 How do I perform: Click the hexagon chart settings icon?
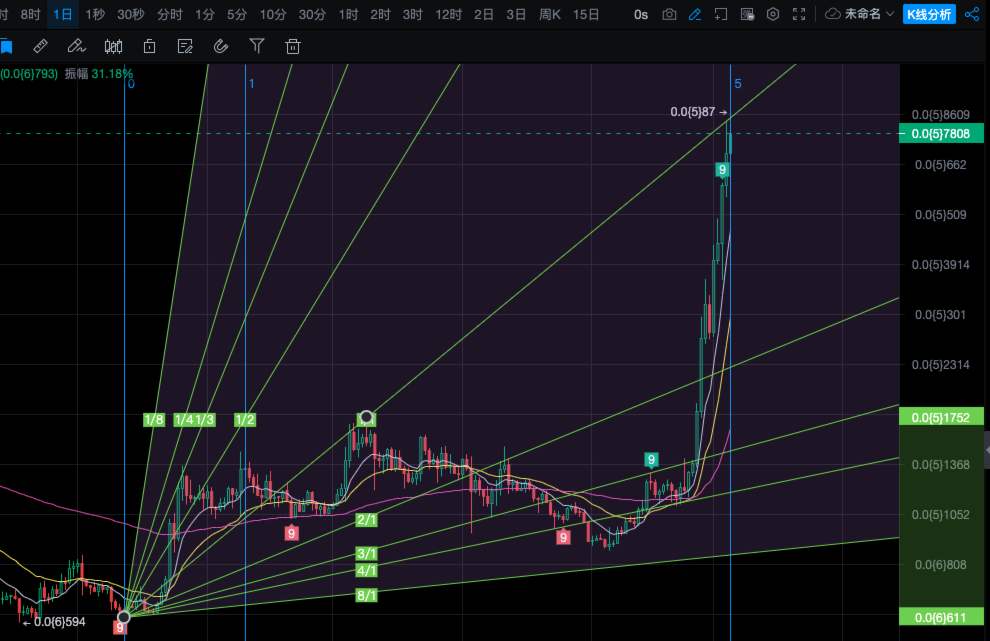click(x=772, y=15)
